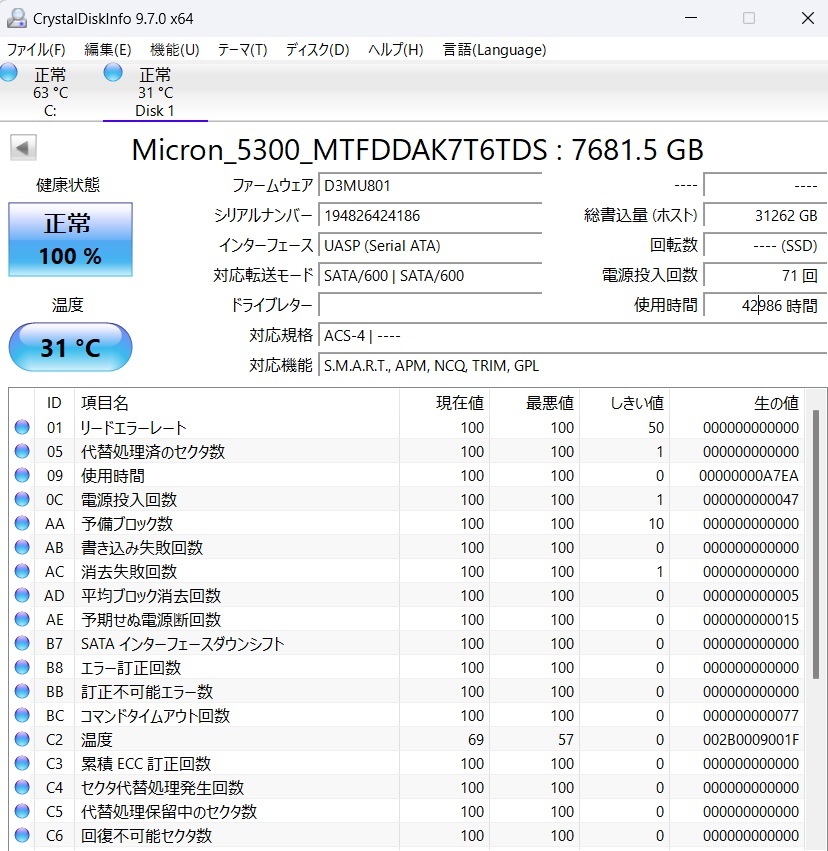Click status dot for ID C6 回復不可能セクタ数
Viewport: 828px width, 851px height.
coord(22,835)
